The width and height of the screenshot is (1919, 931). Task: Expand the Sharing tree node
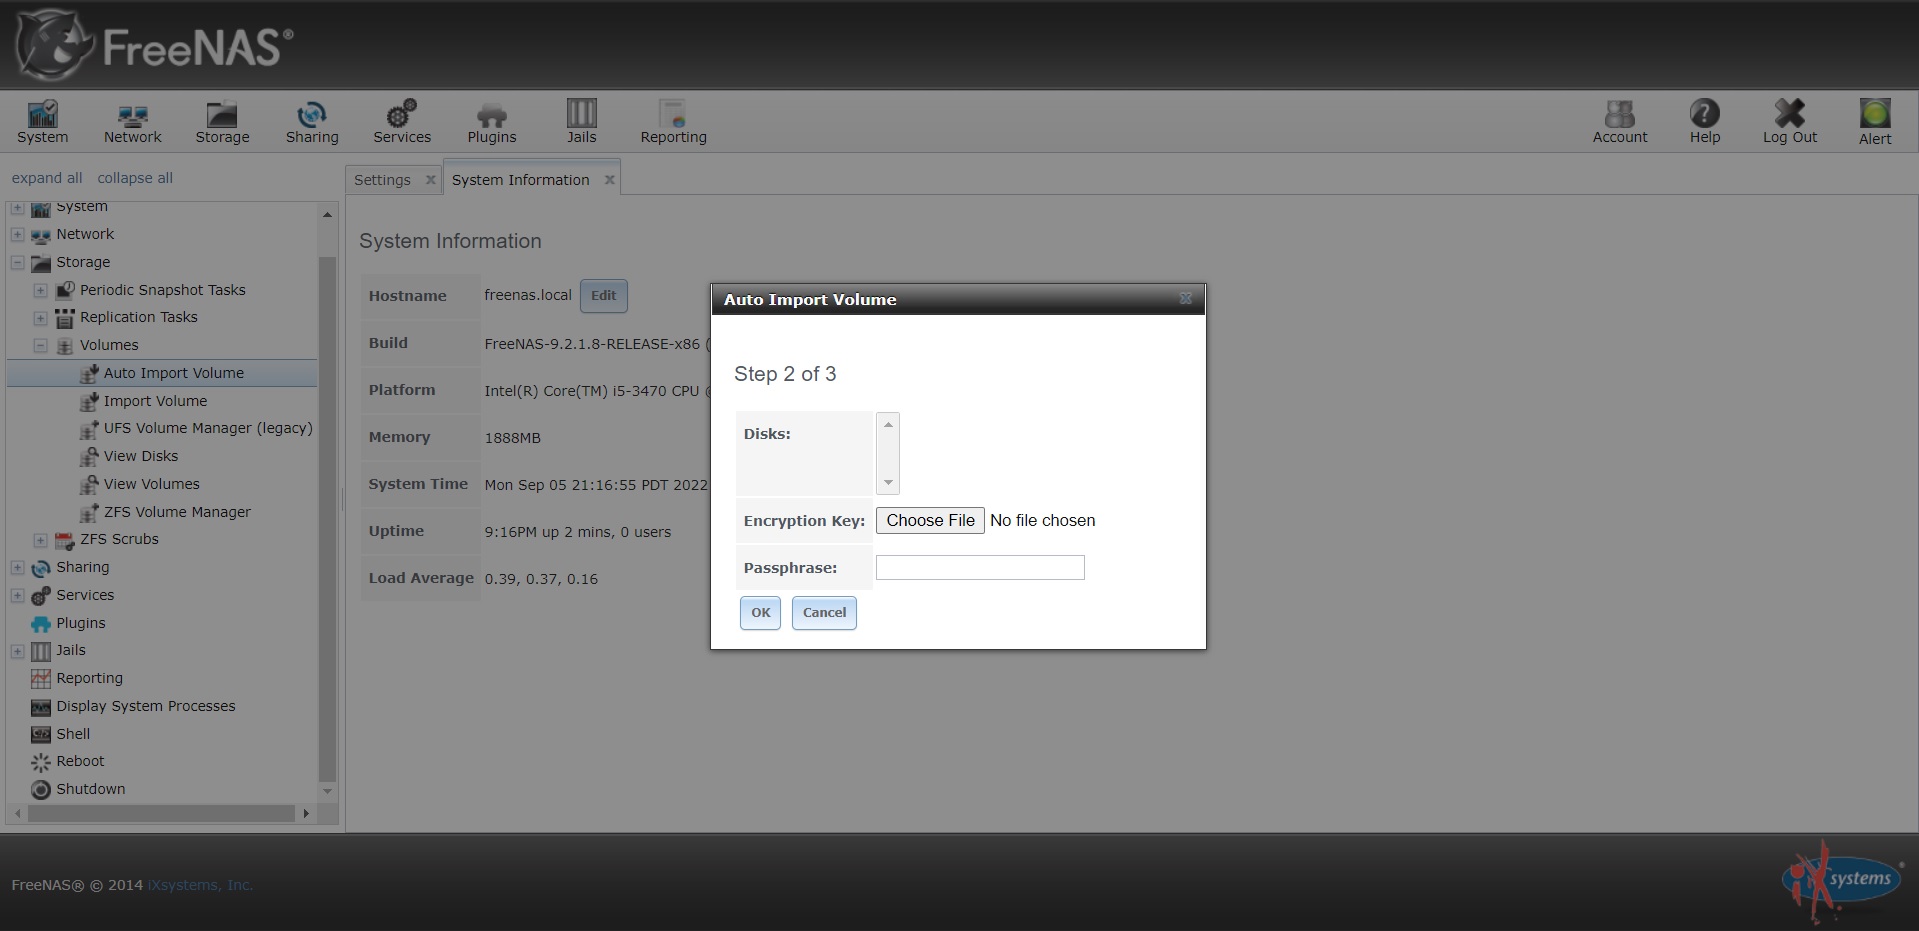17,567
